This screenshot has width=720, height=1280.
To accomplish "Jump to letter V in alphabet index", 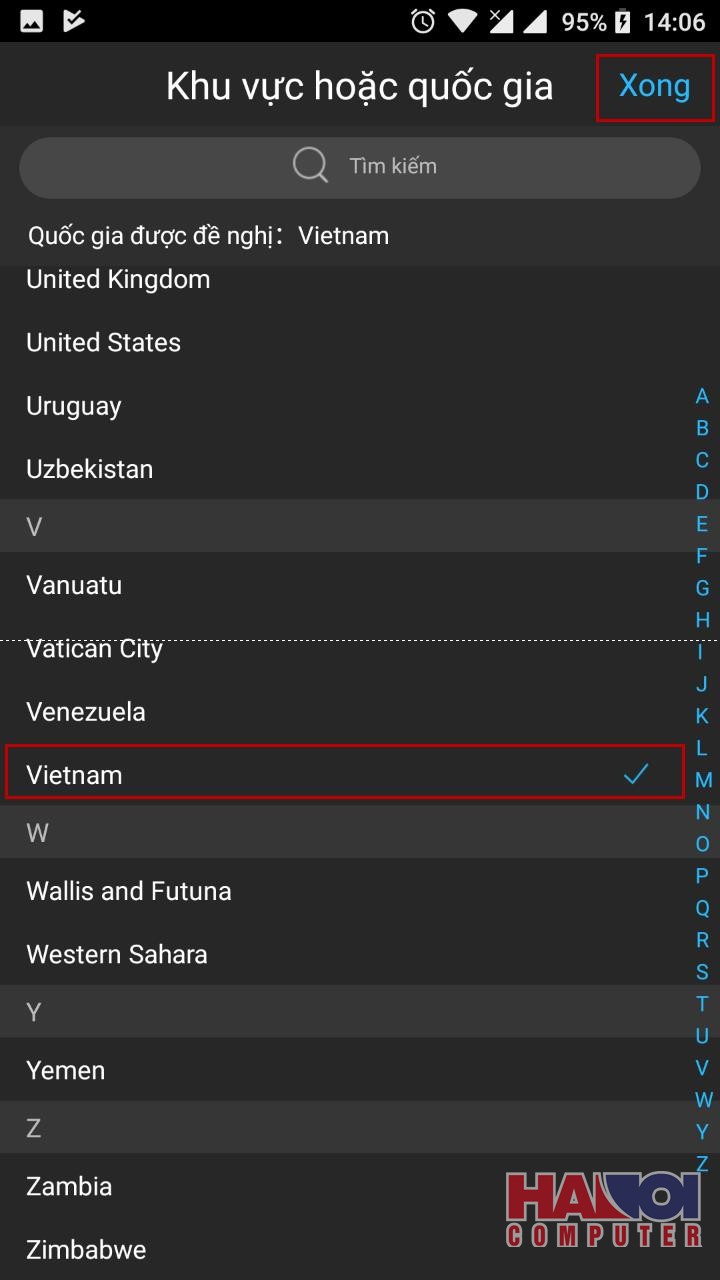I will [x=702, y=1068].
